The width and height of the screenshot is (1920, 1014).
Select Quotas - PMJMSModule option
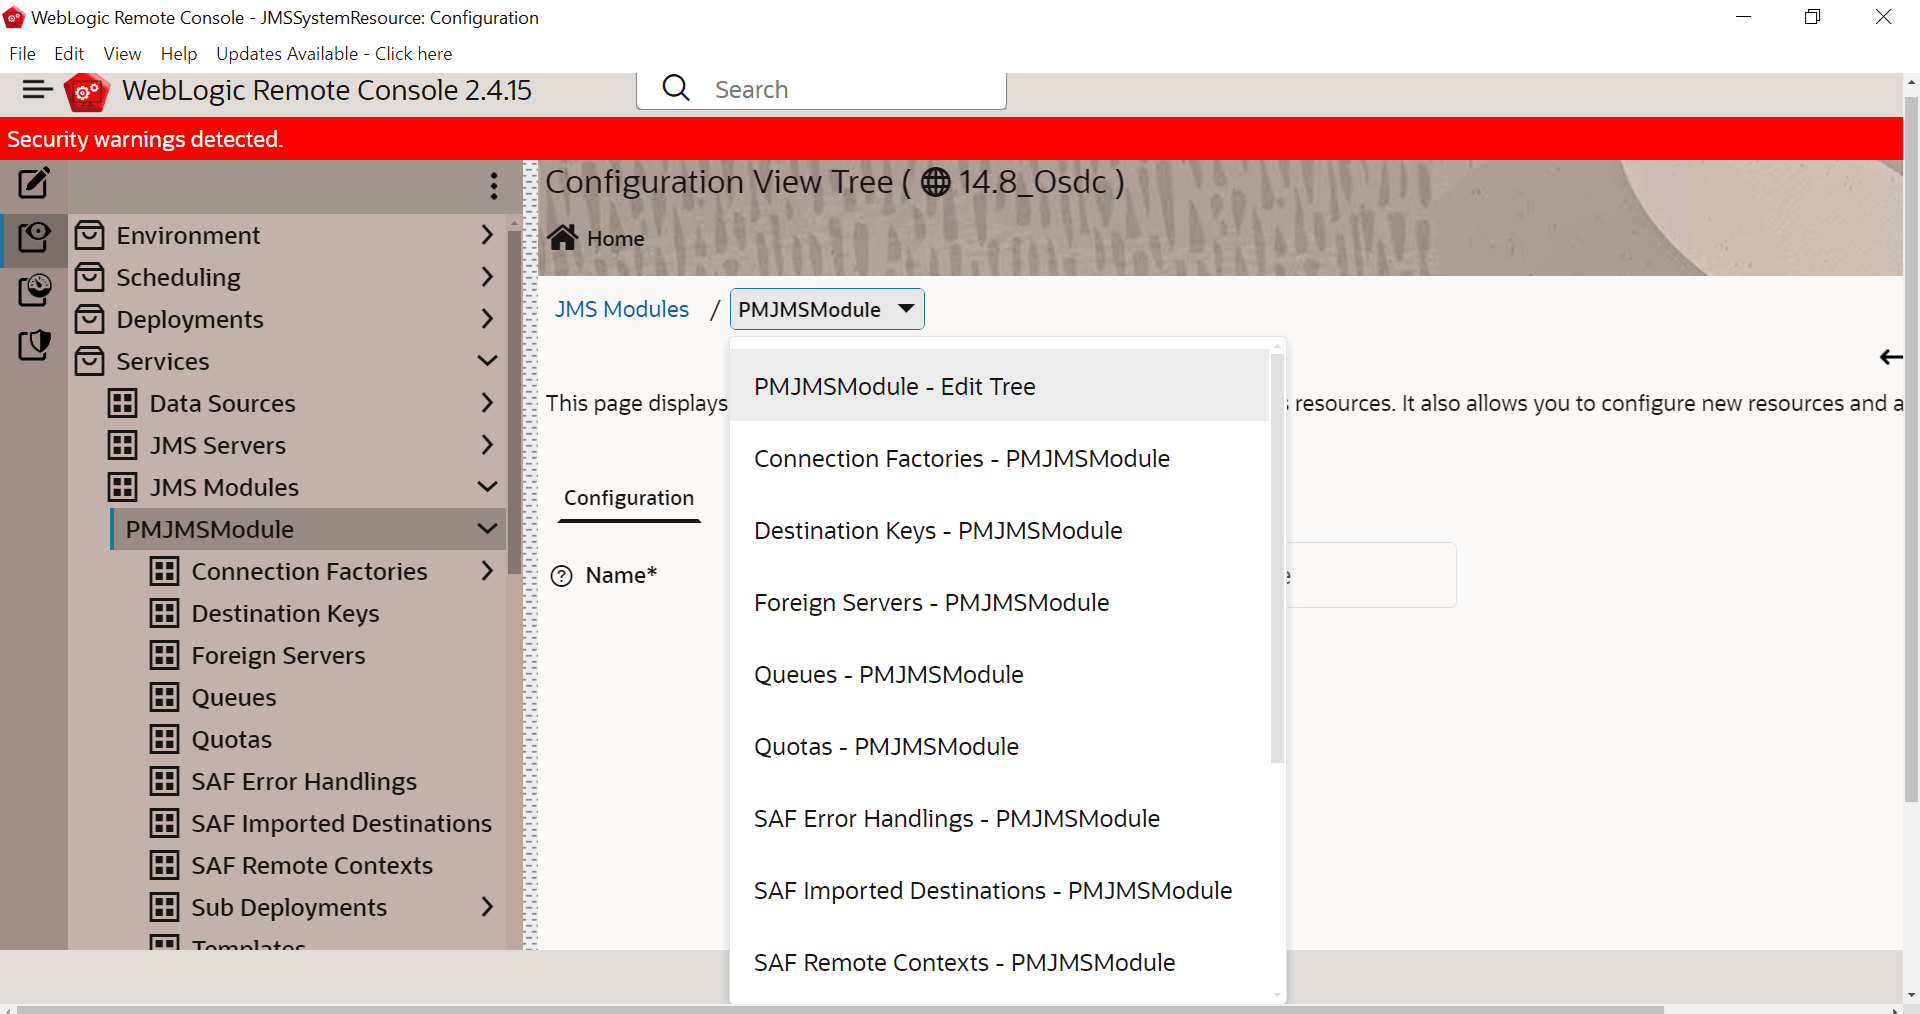[1000, 746]
